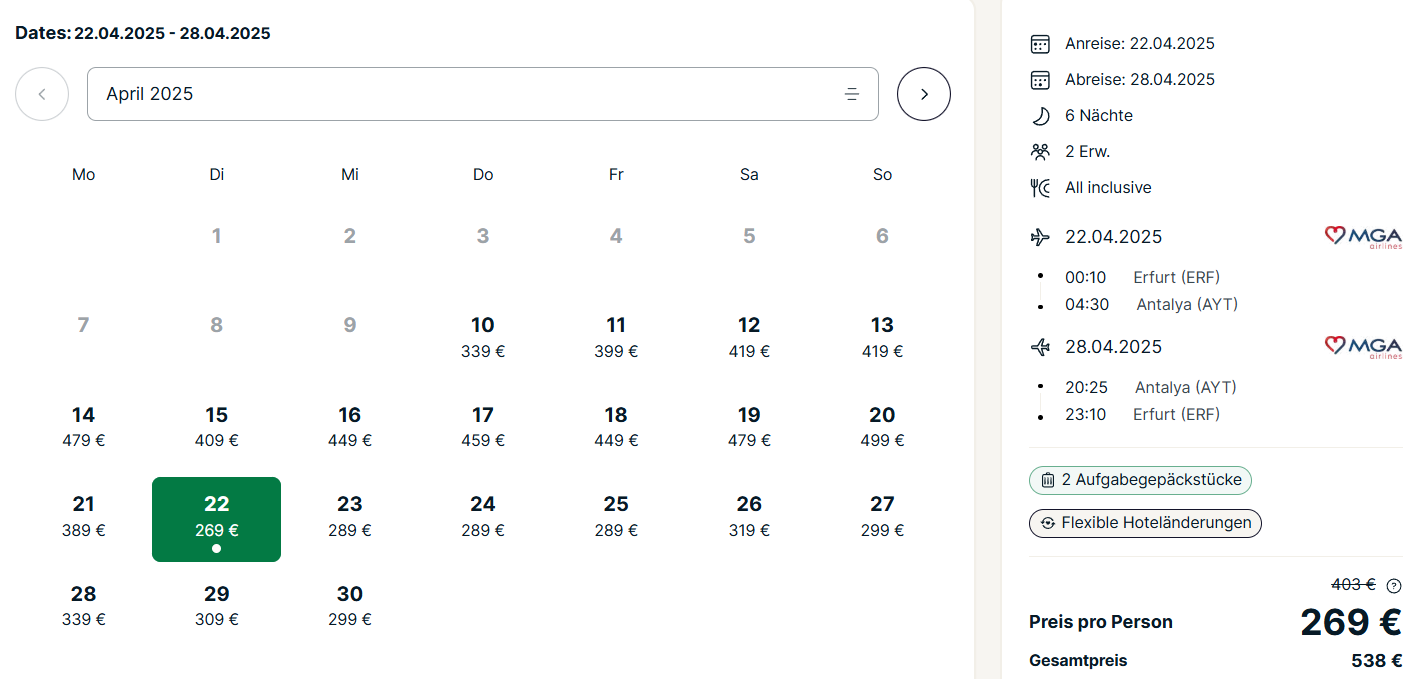
Task: Click the 'Dates: 22.04.2025 - 28.04.2025' heading
Action: coord(143,33)
